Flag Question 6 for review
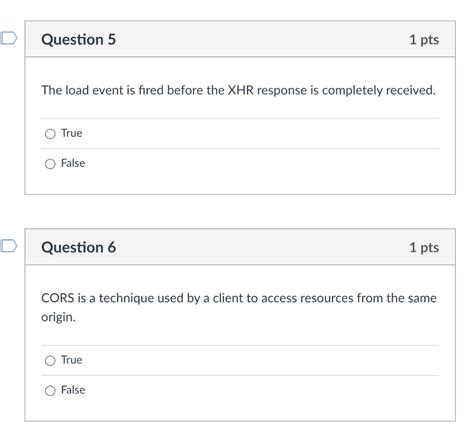Screen dimensions: 474x441 pyautogui.click(x=8, y=246)
